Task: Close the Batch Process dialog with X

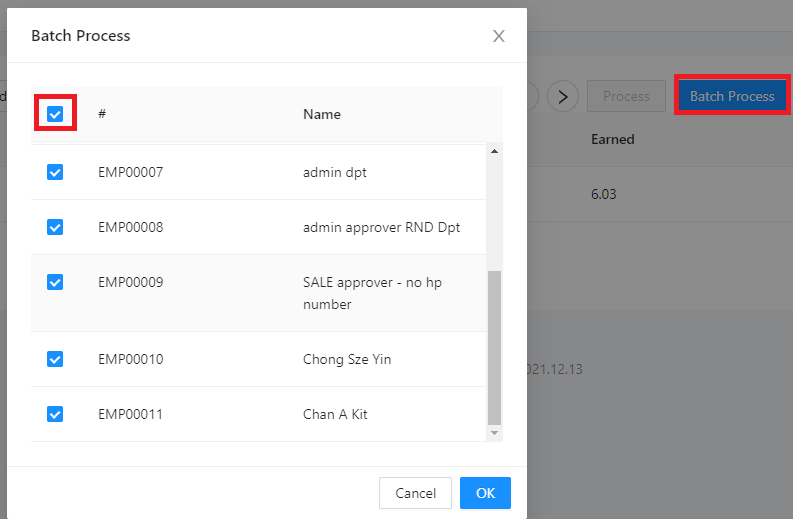Action: pos(498,36)
